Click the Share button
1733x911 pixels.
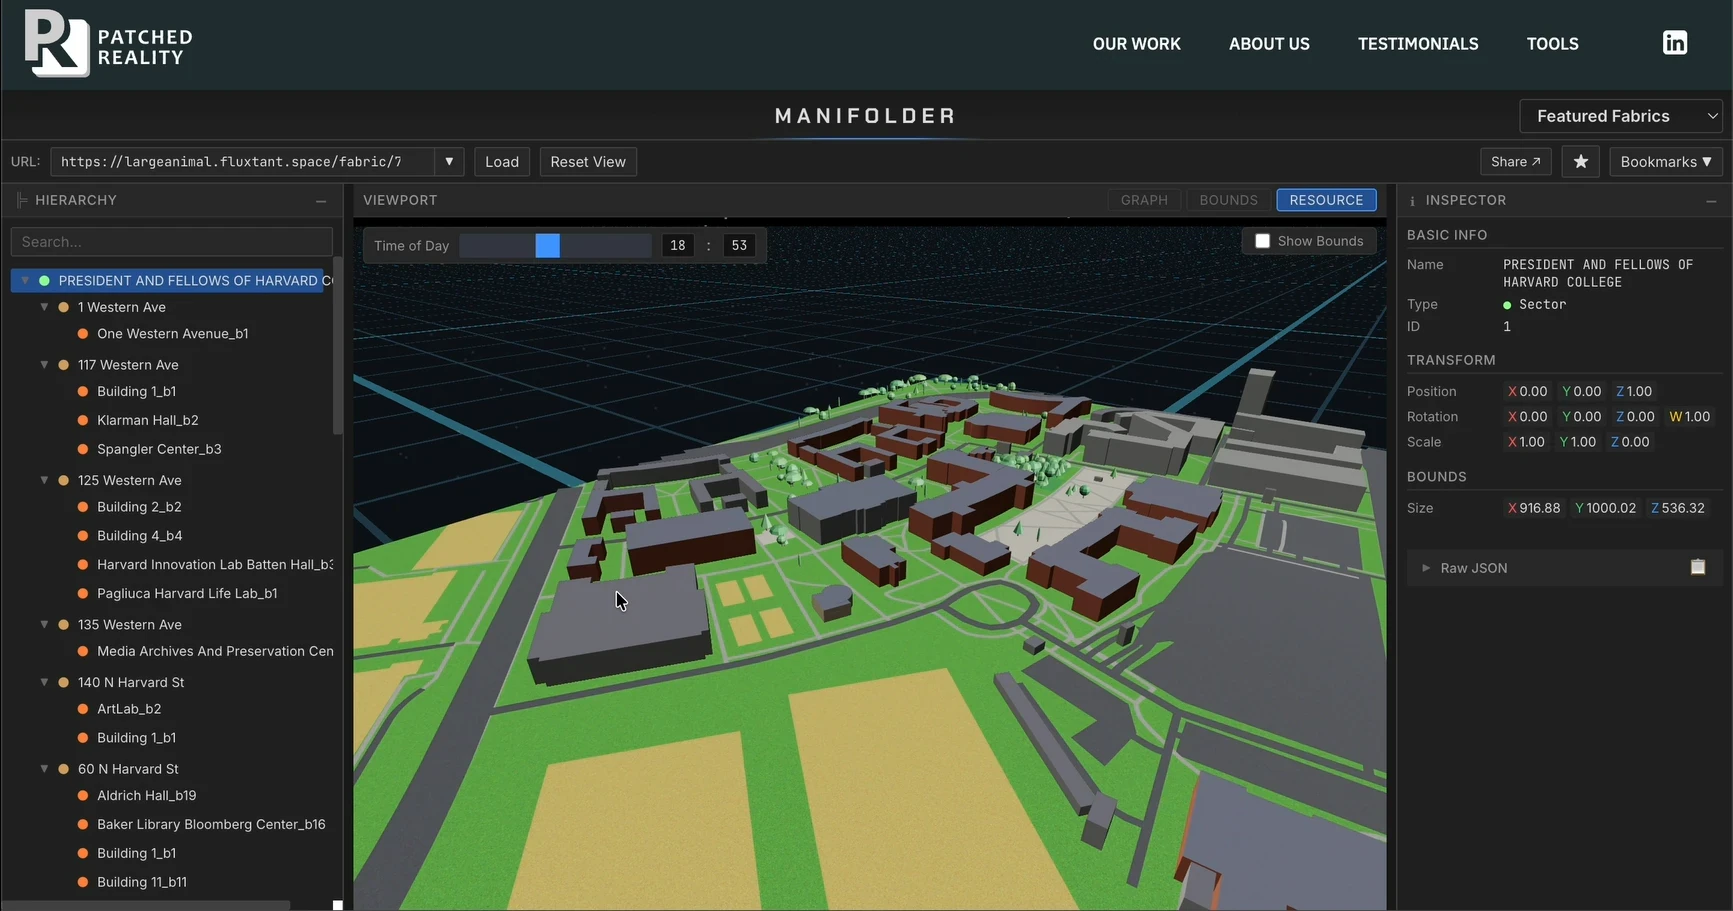point(1516,162)
